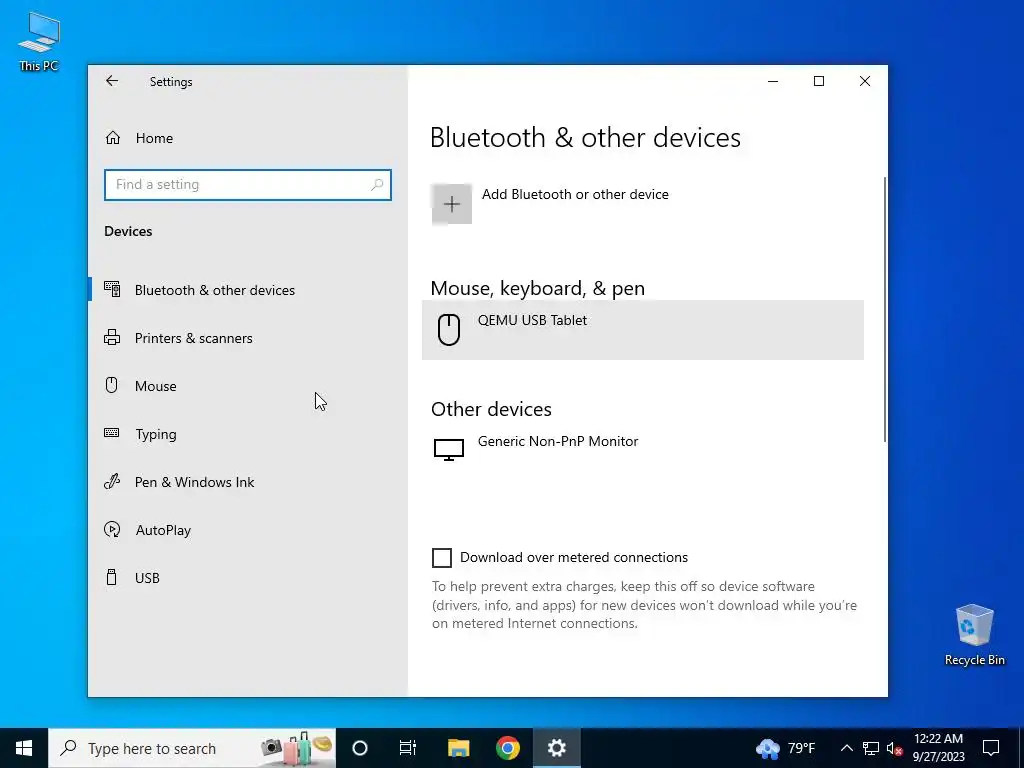Click the taskbar Type here to search box
1024x768 pixels.
192,748
